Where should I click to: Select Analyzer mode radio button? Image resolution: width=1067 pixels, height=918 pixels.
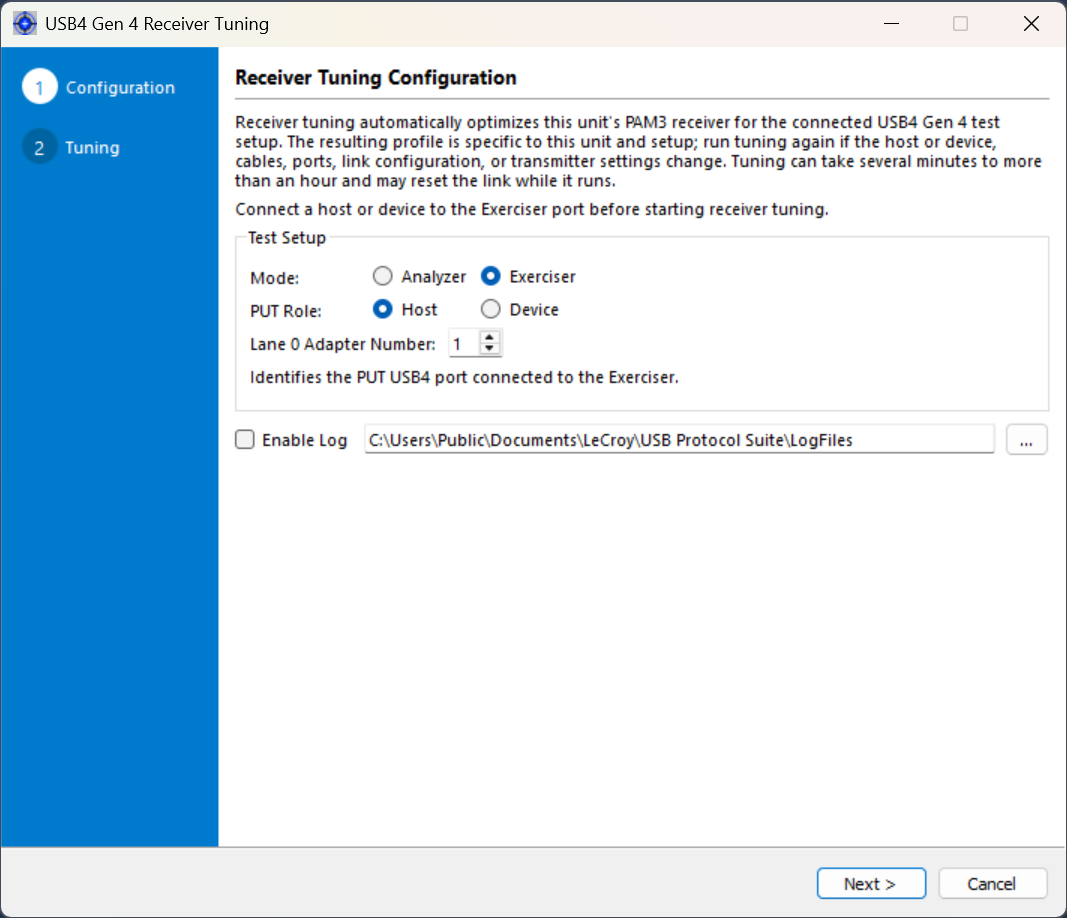(x=382, y=276)
